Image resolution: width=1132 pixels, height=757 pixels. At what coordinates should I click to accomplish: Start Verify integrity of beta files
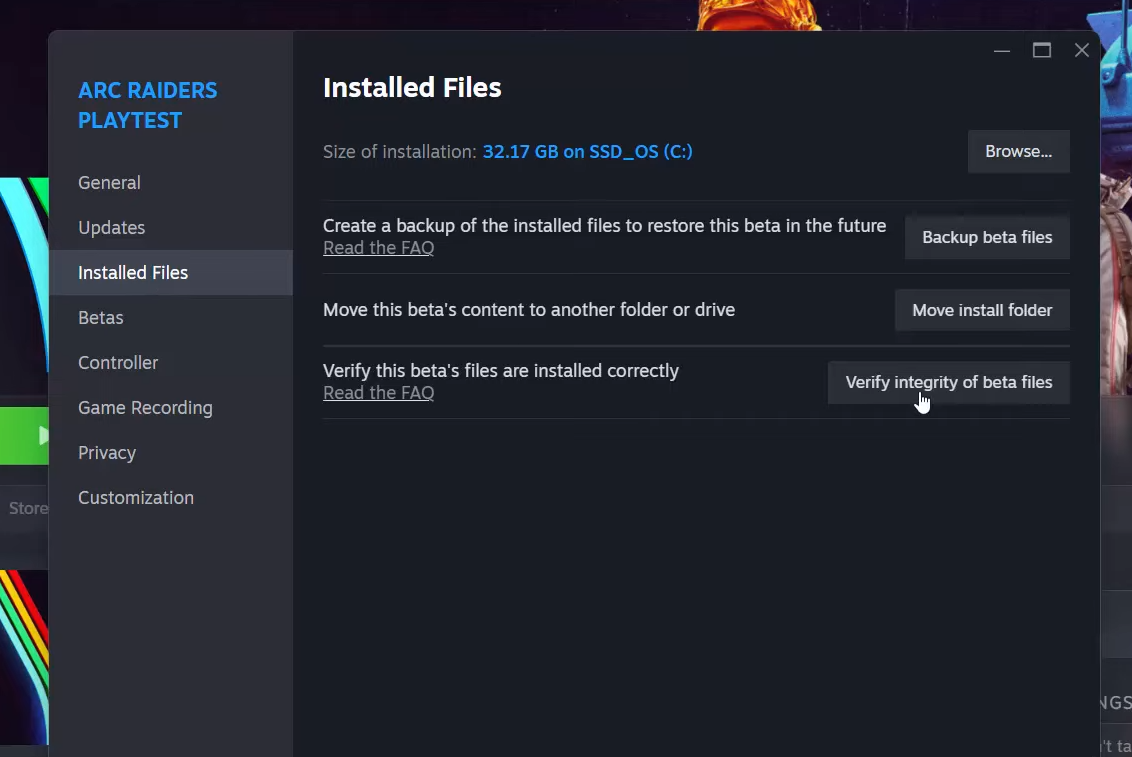pyautogui.click(x=948, y=383)
